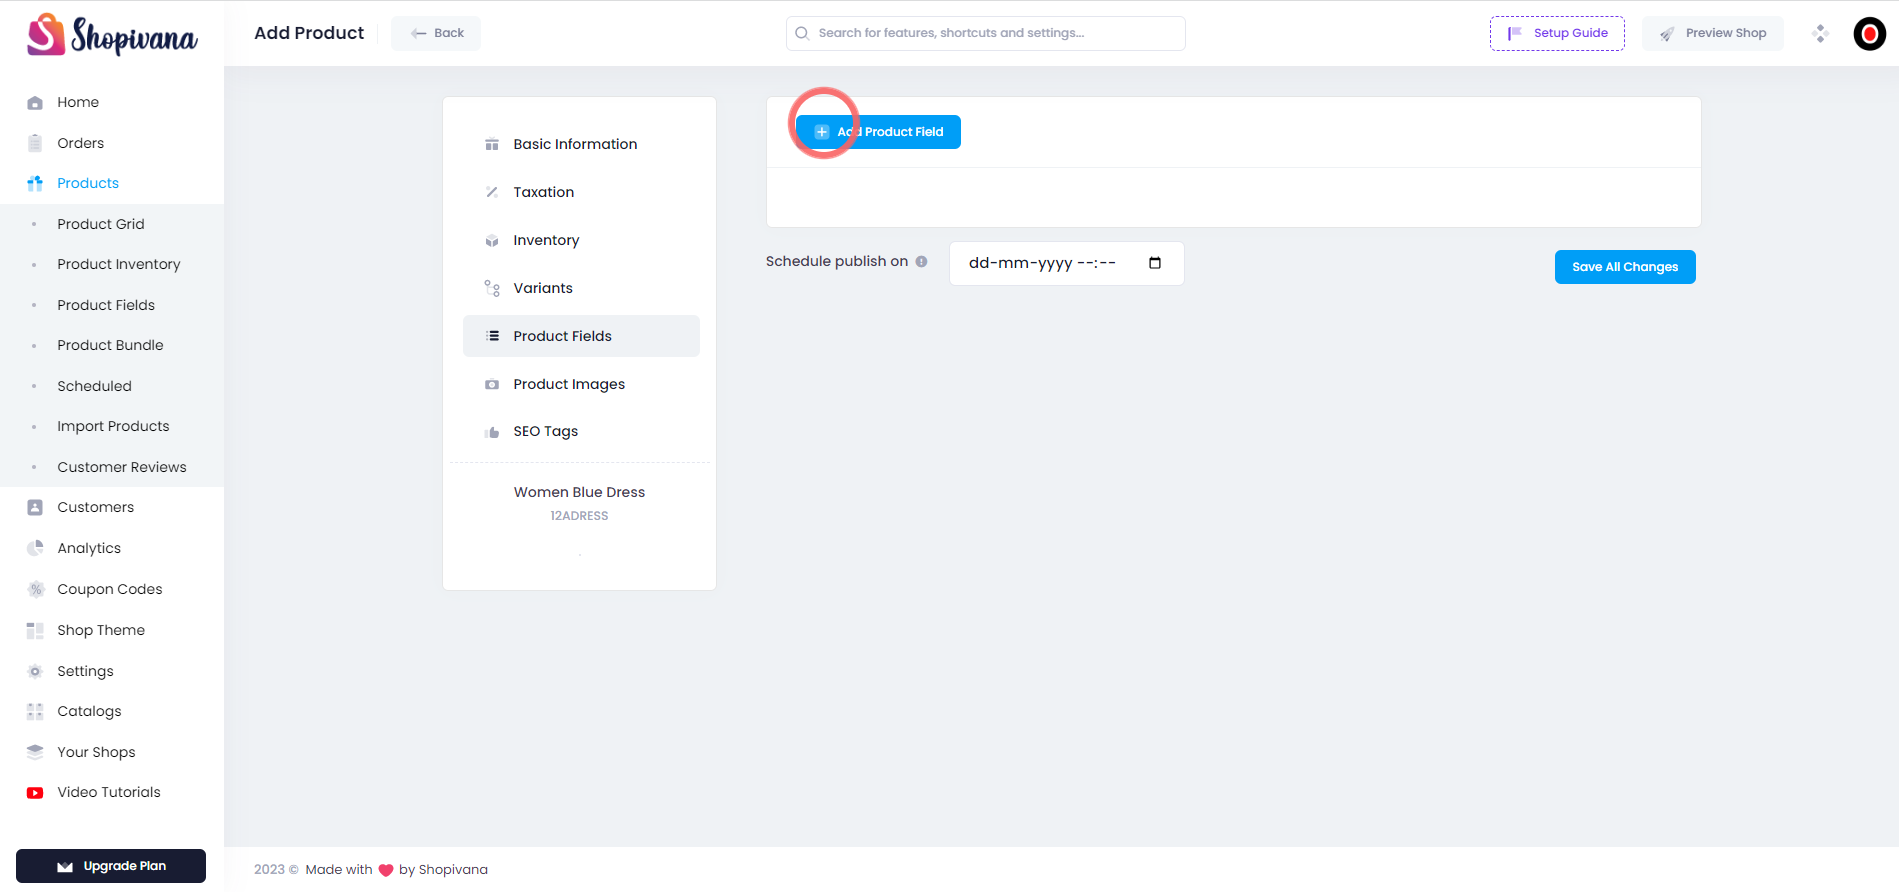Click the Taxation percent icon
1899x892 pixels.
pyautogui.click(x=492, y=192)
